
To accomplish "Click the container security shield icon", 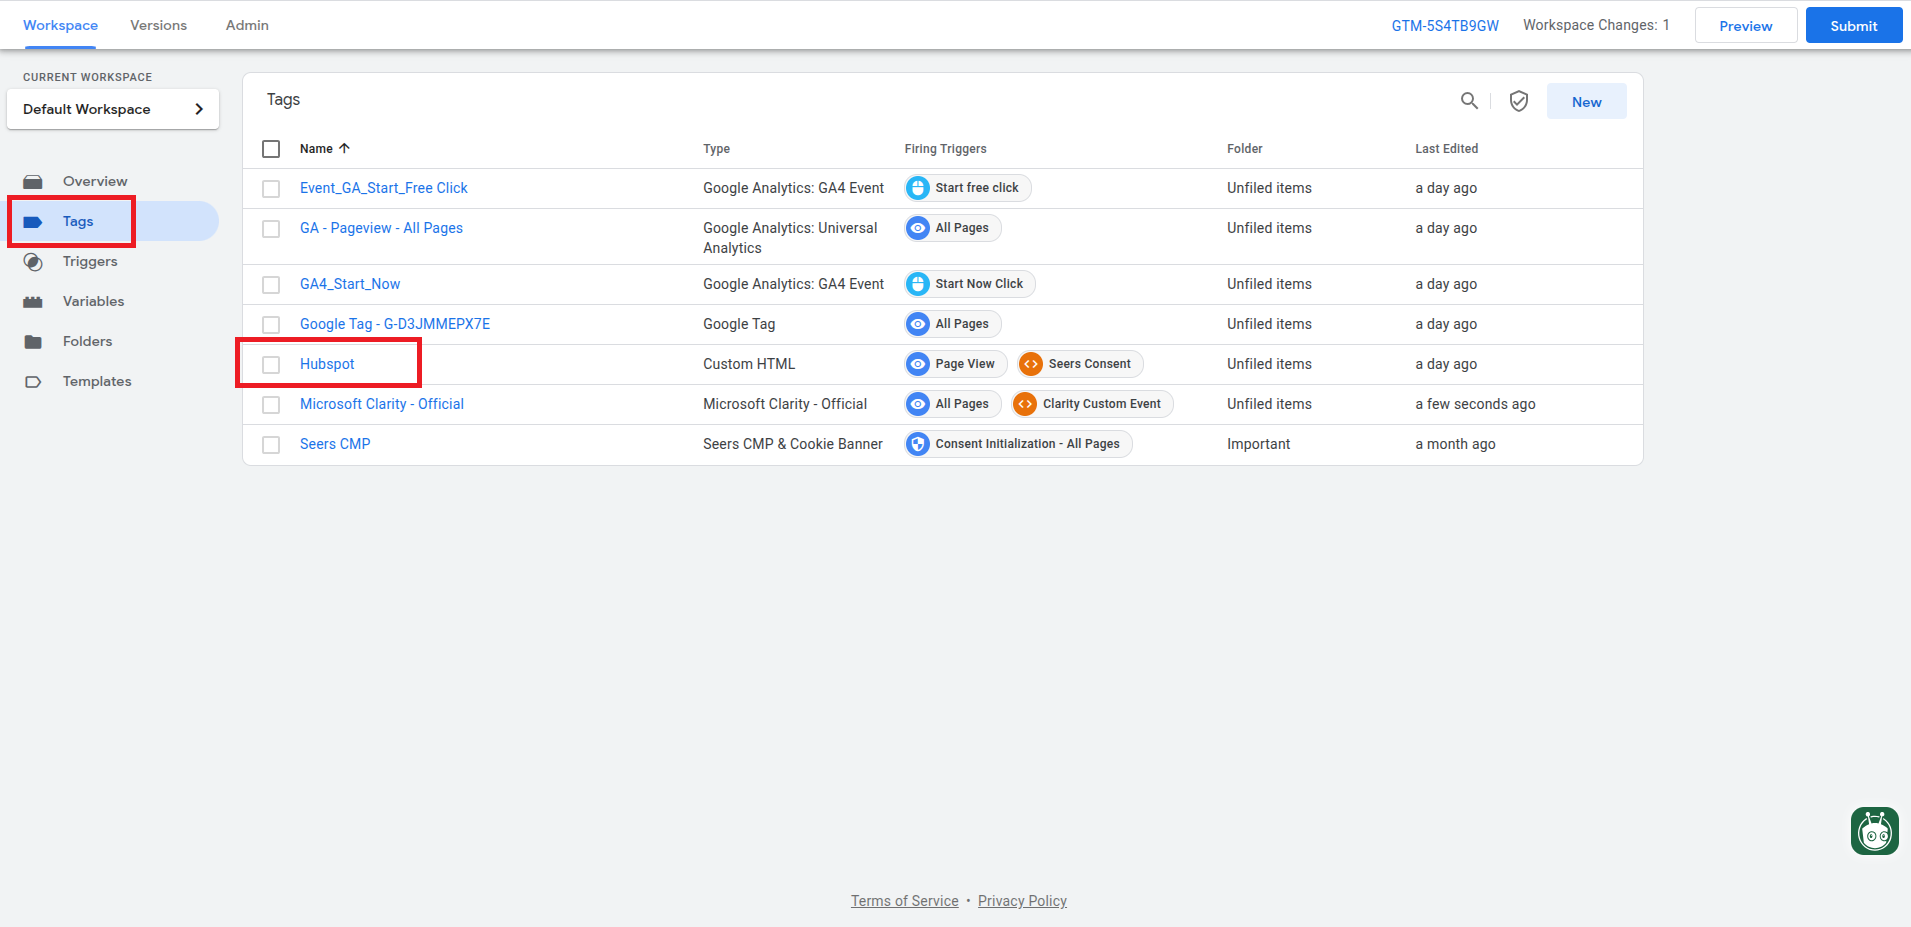I will pos(1518,100).
